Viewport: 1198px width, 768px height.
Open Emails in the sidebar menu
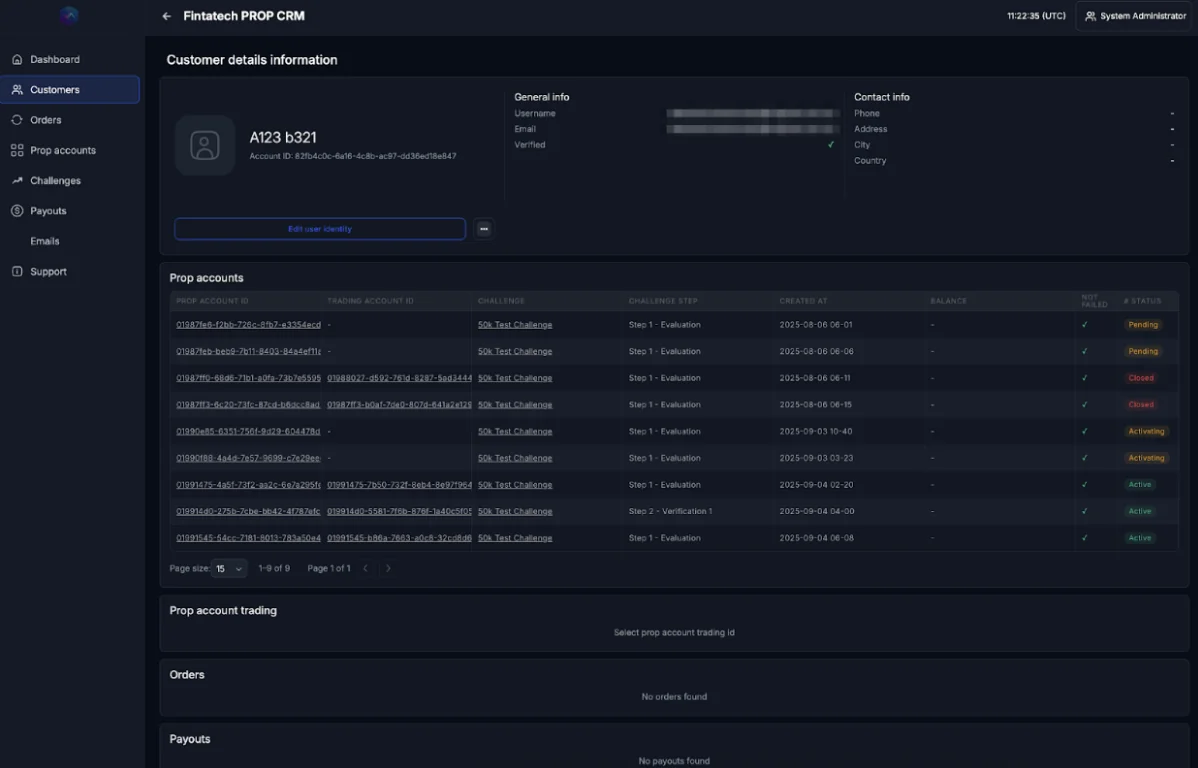click(x=45, y=241)
